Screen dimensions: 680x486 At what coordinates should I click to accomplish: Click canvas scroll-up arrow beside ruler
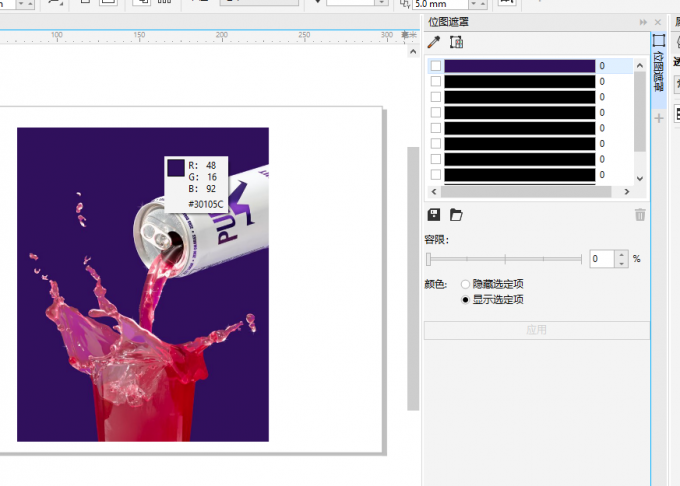coord(413,52)
